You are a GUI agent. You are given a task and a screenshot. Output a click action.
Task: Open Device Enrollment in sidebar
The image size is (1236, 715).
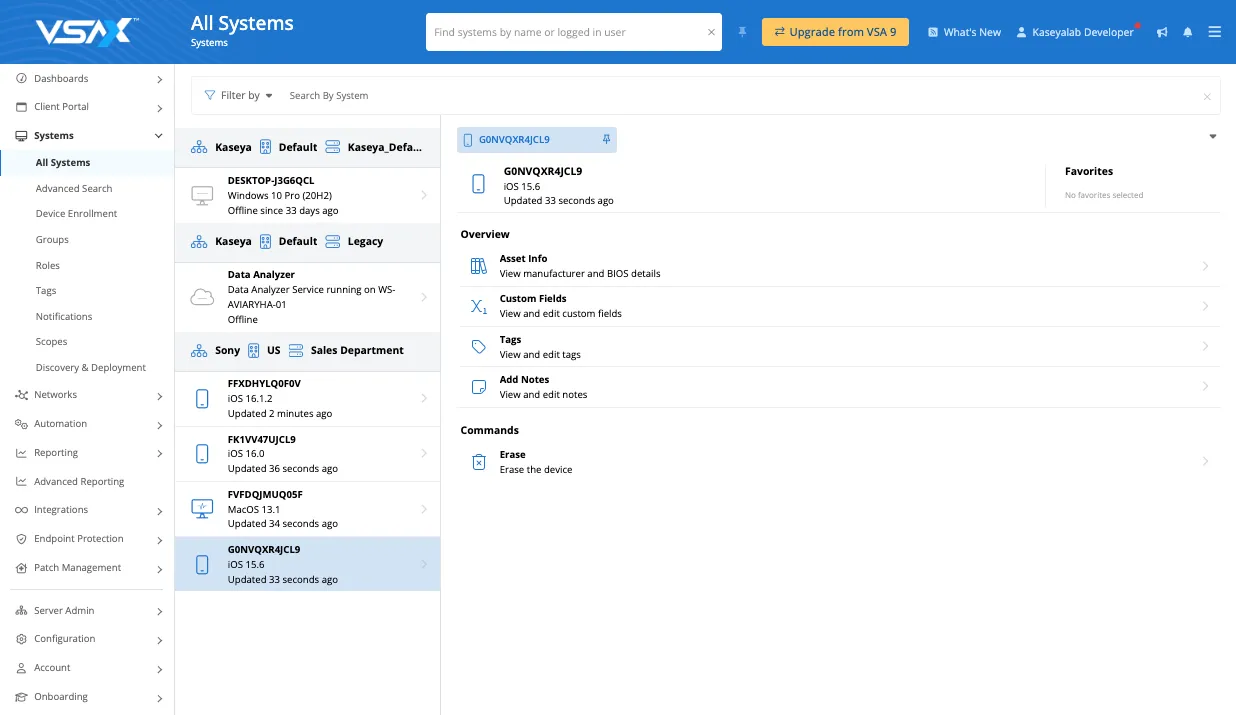(x=76, y=214)
